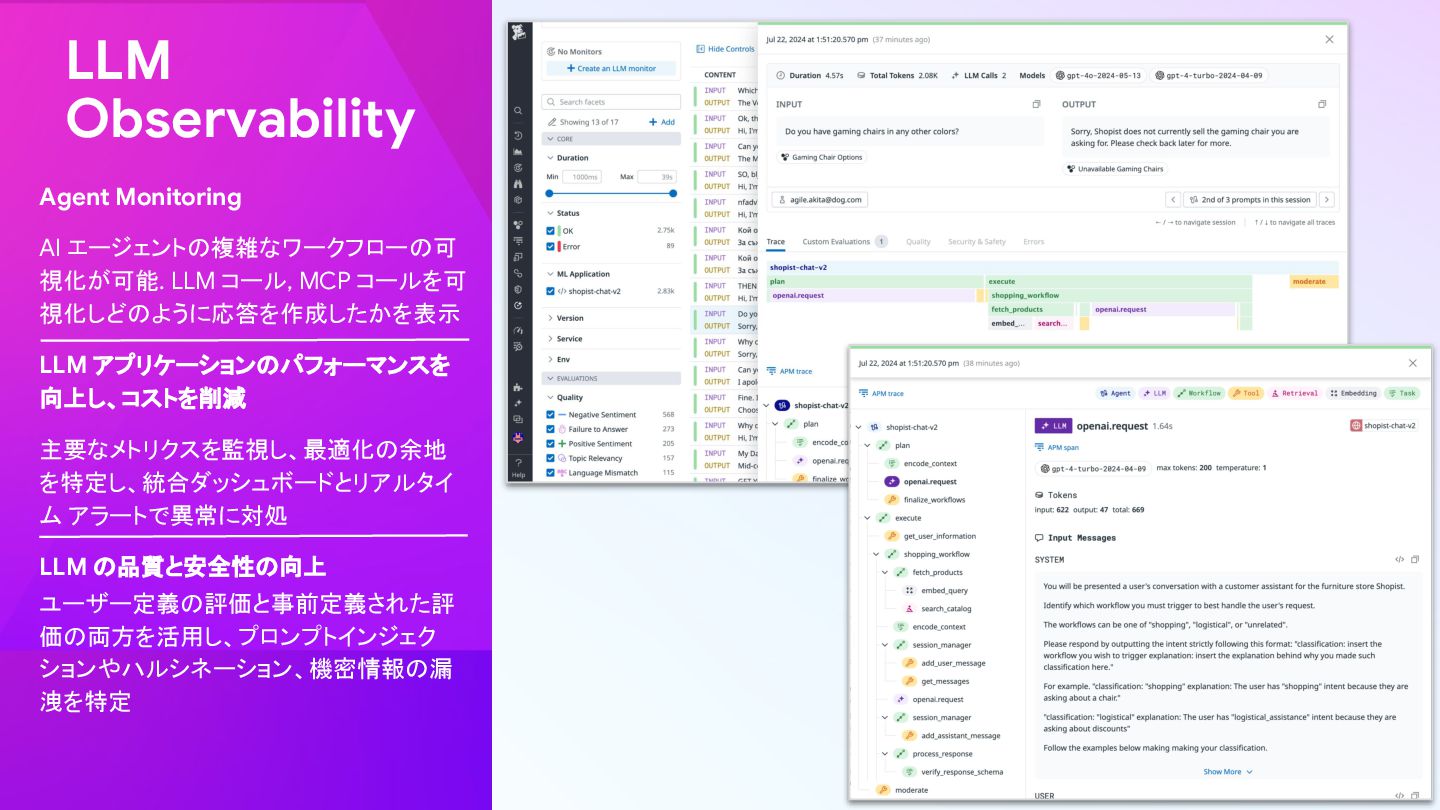Uncheck the Topic Relevancy filter

551,458
